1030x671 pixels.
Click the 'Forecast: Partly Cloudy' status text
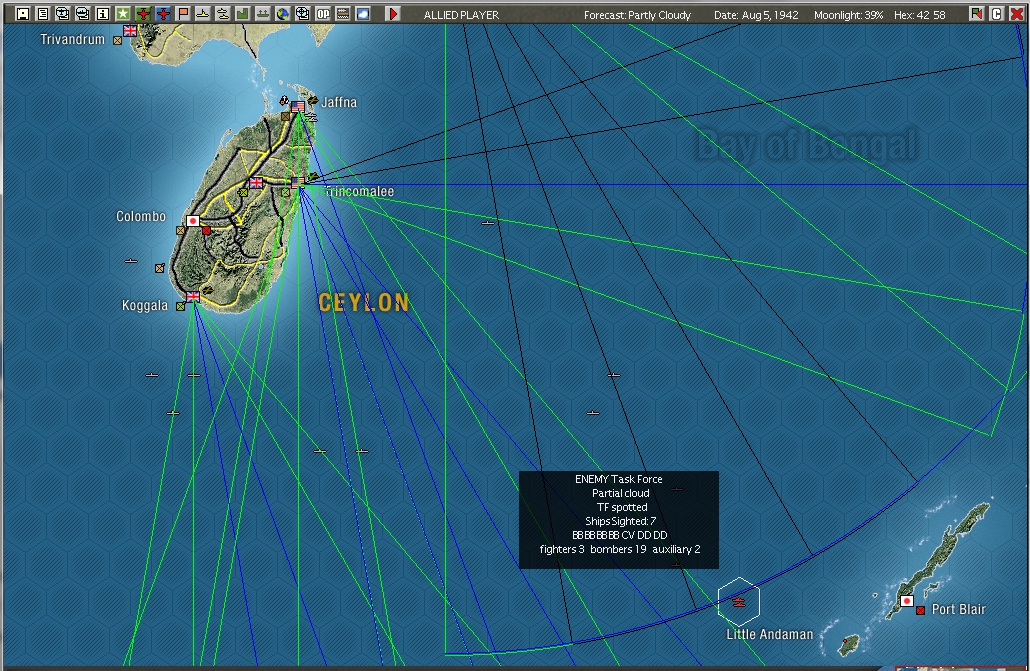(637, 14)
